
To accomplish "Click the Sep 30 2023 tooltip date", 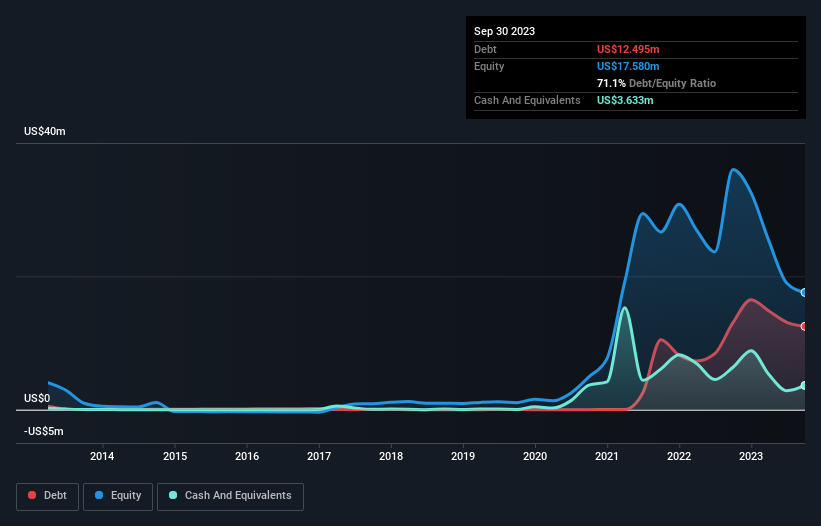I will 504,31.
